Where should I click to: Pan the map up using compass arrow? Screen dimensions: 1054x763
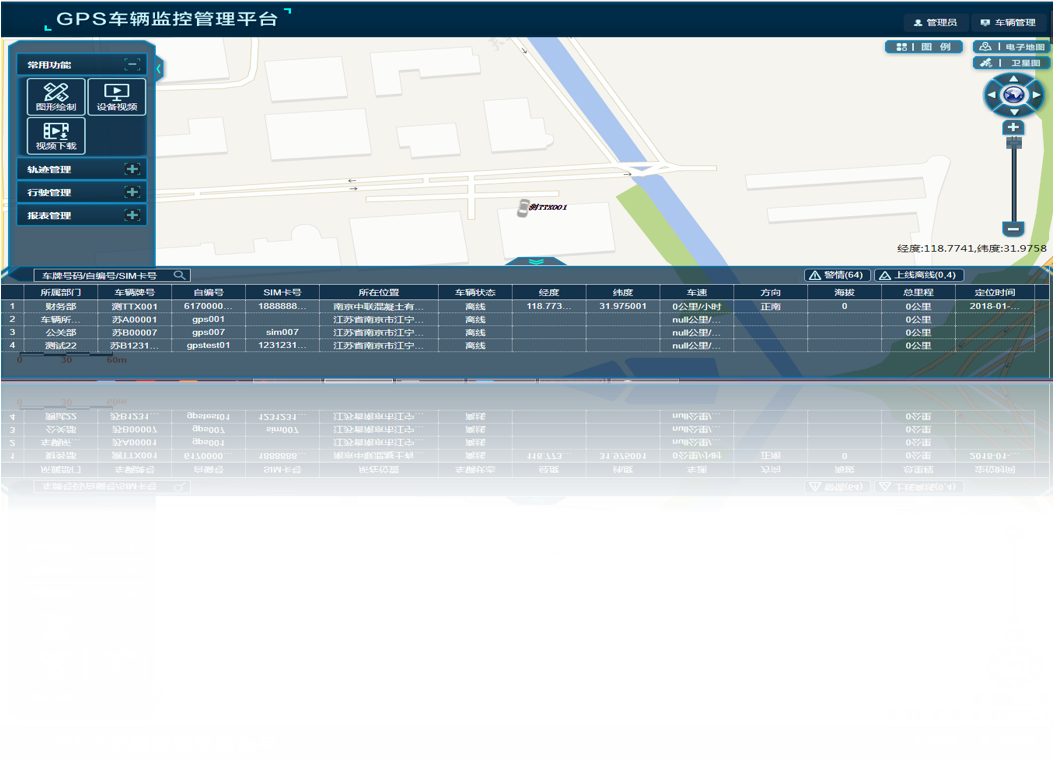(x=1014, y=79)
